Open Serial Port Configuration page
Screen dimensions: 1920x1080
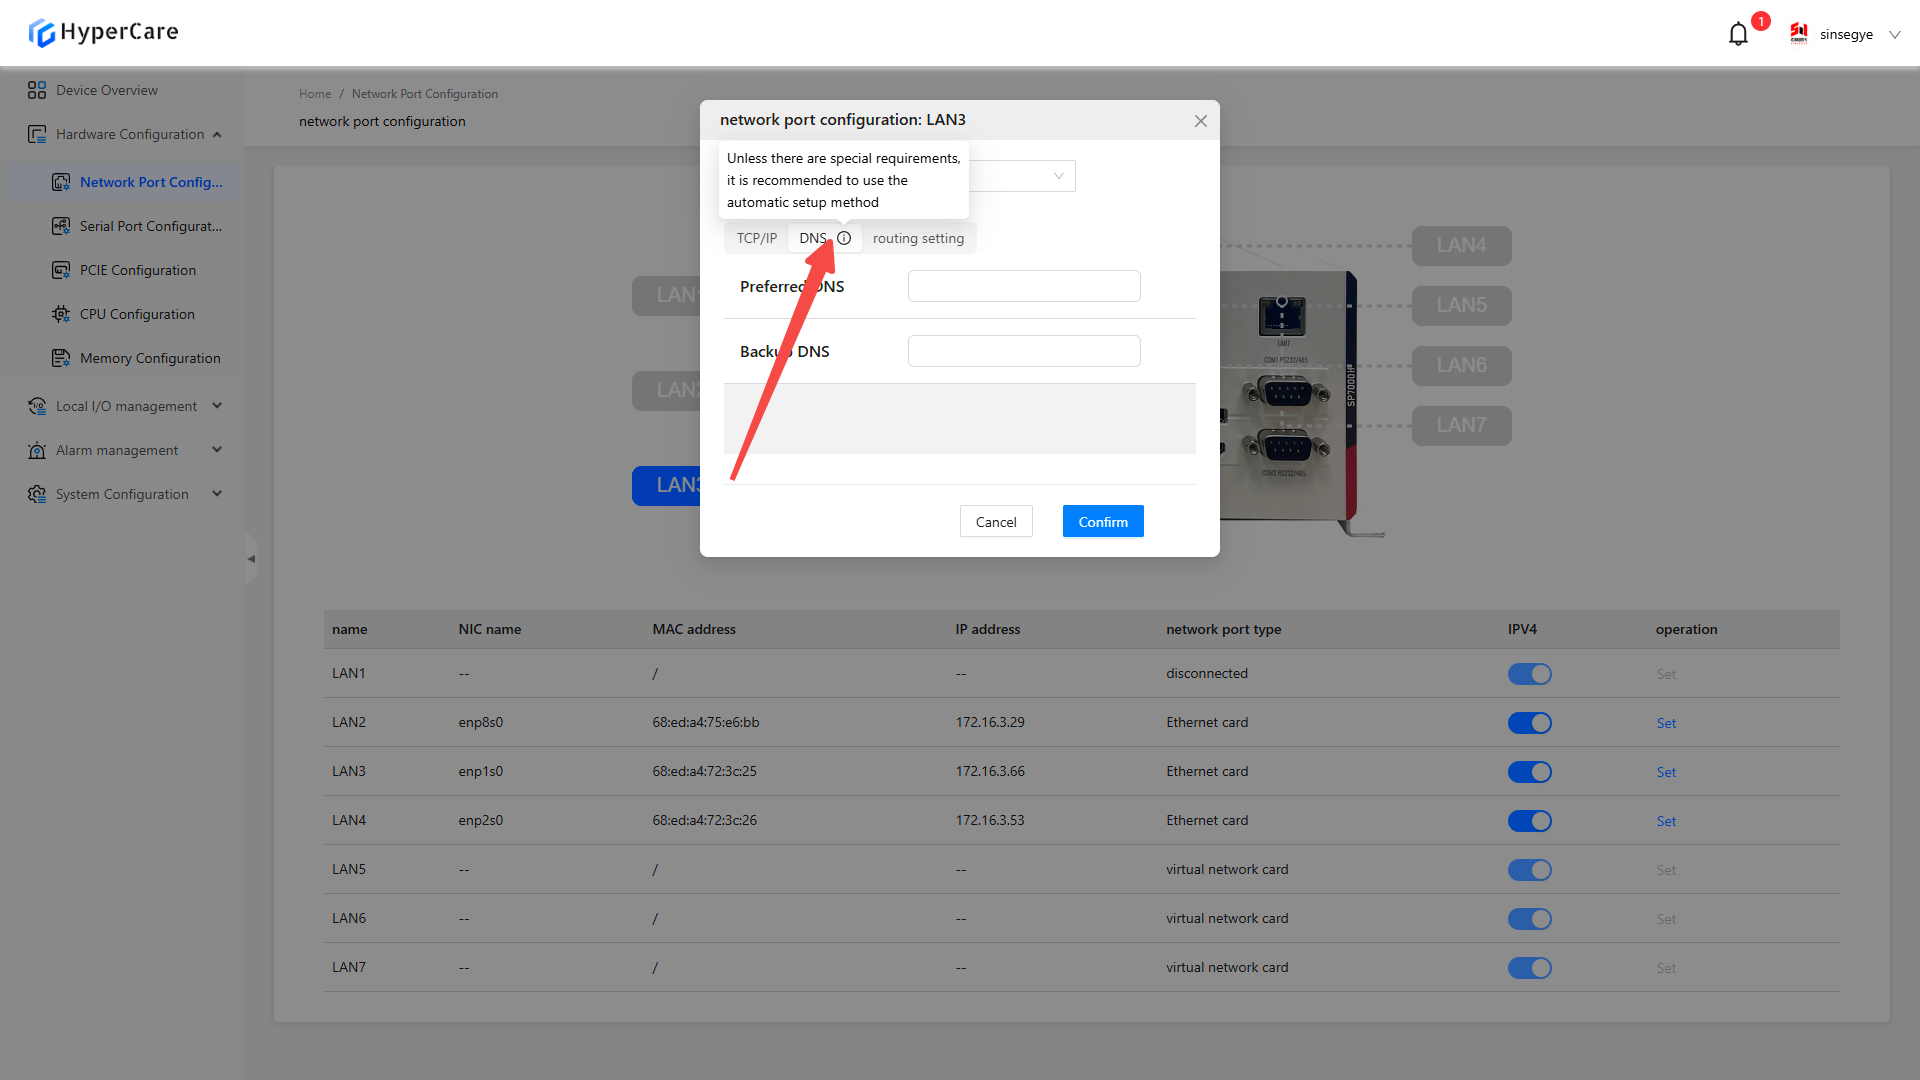150,226
